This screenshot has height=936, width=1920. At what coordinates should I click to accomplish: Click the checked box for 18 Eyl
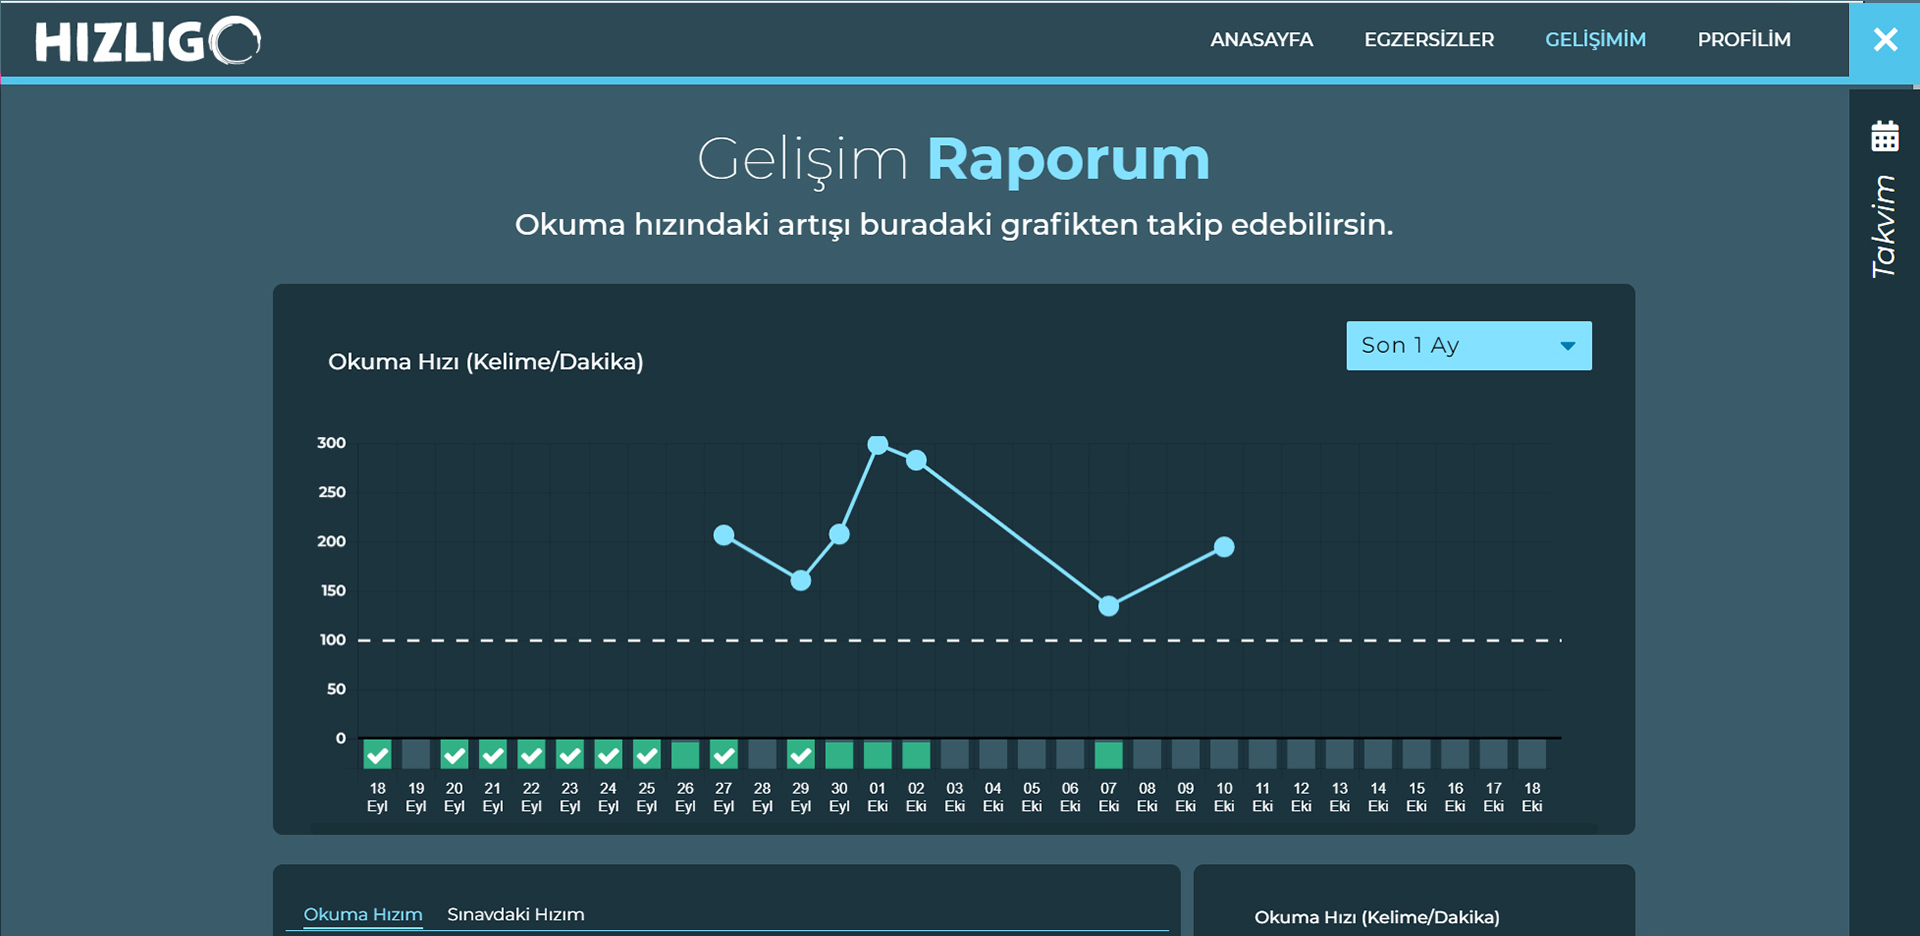377,755
